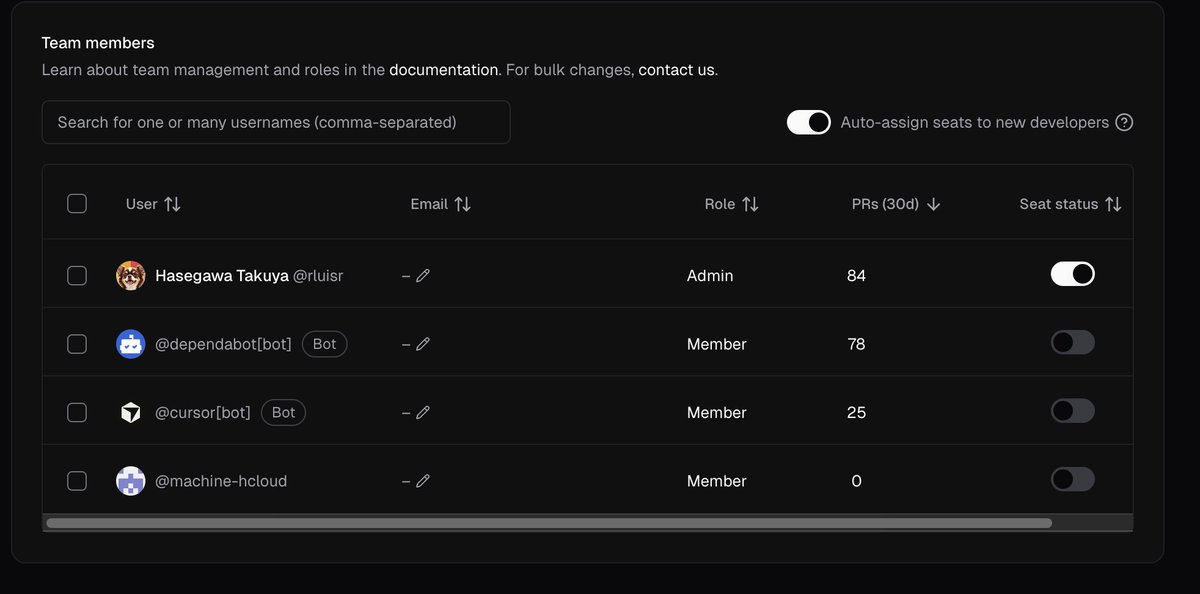Viewport: 1200px width, 594px height.
Task: Open the contact us link
Action: [677, 70]
